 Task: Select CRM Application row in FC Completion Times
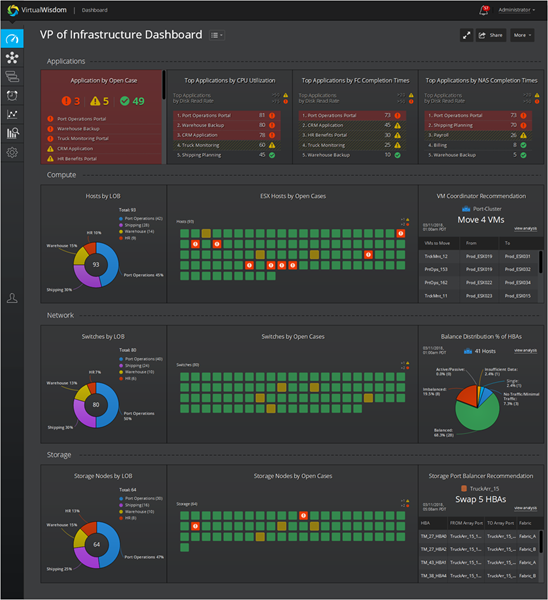352,125
